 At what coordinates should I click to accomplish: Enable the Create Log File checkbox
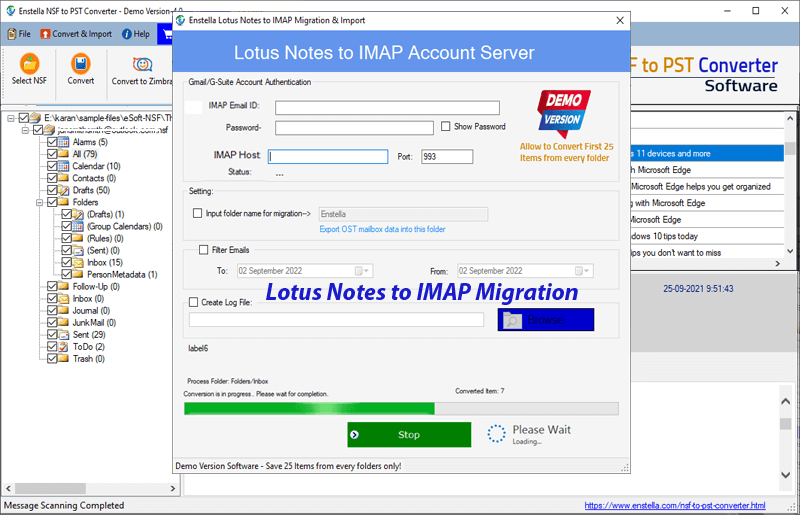click(x=193, y=302)
